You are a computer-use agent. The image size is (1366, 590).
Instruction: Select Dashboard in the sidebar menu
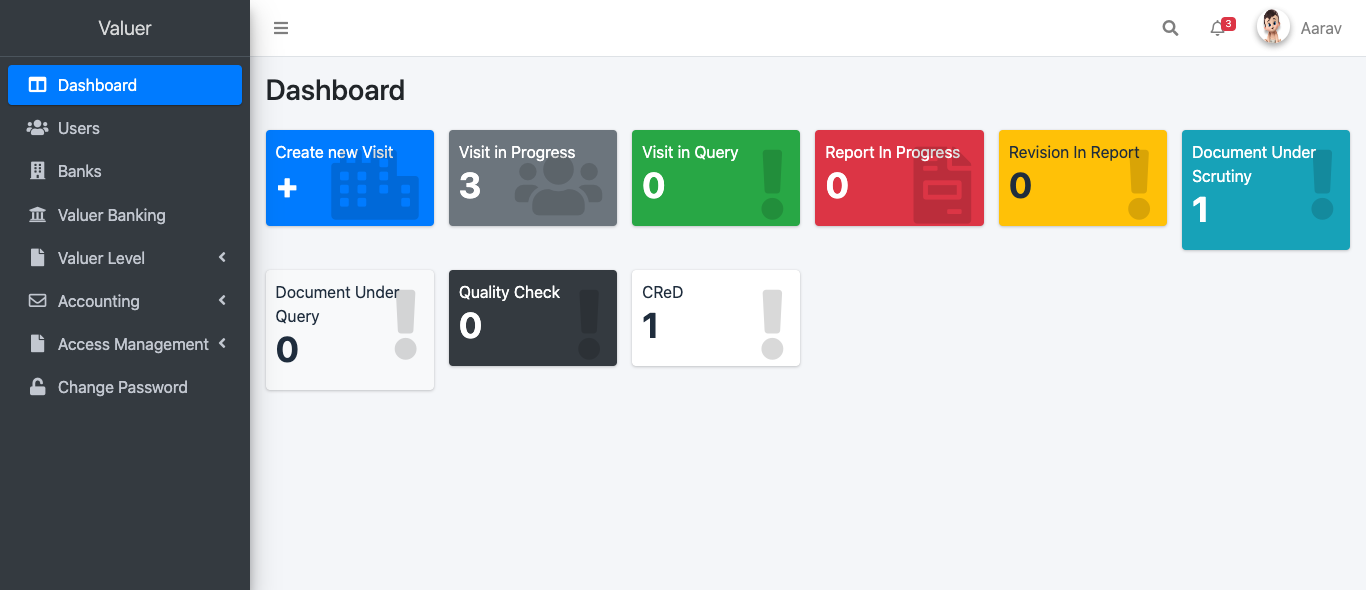[125, 85]
